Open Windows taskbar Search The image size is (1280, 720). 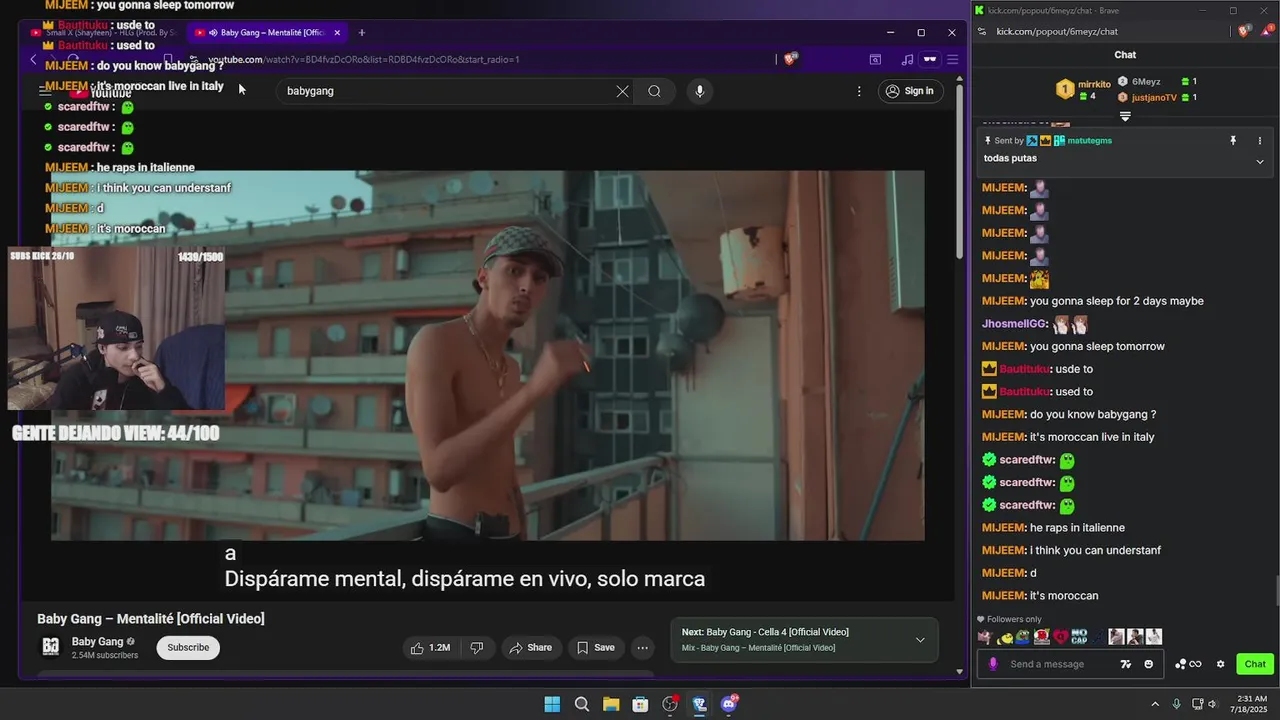[x=581, y=704]
